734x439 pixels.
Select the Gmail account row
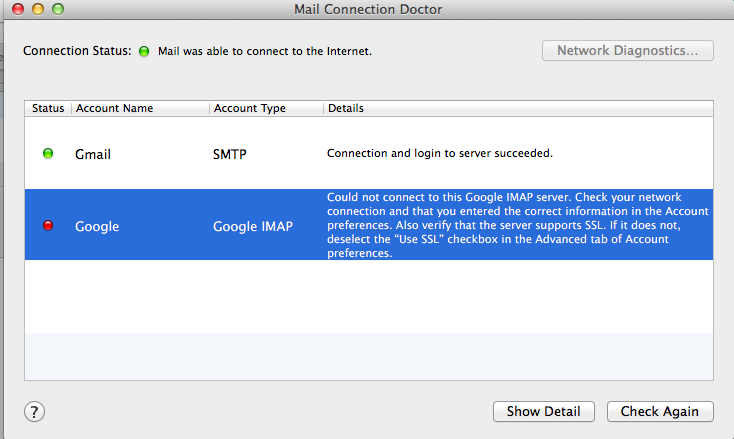coord(369,153)
